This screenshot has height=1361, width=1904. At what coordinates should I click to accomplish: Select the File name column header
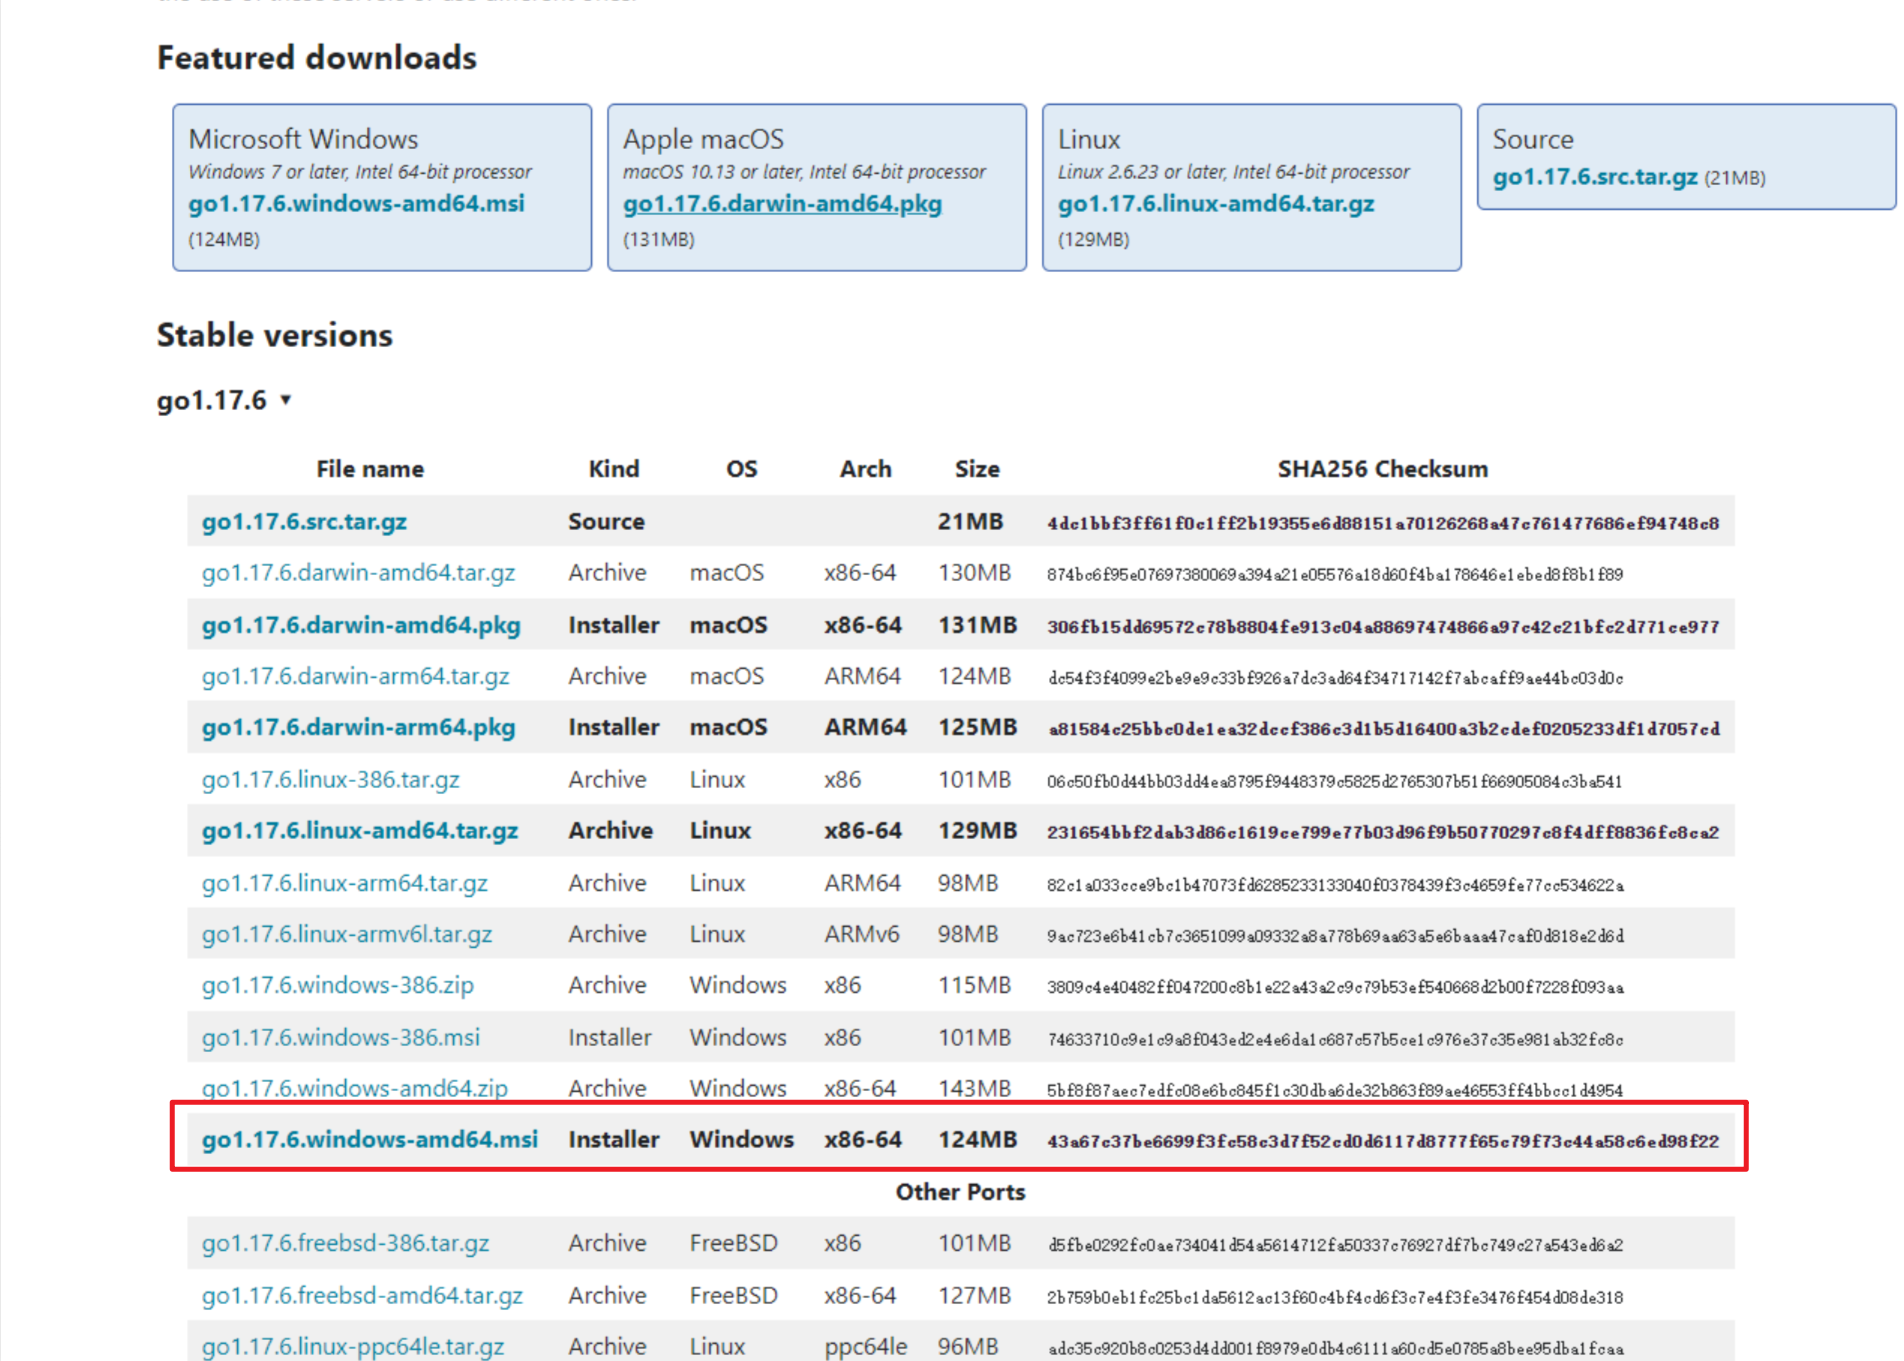pyautogui.click(x=370, y=469)
